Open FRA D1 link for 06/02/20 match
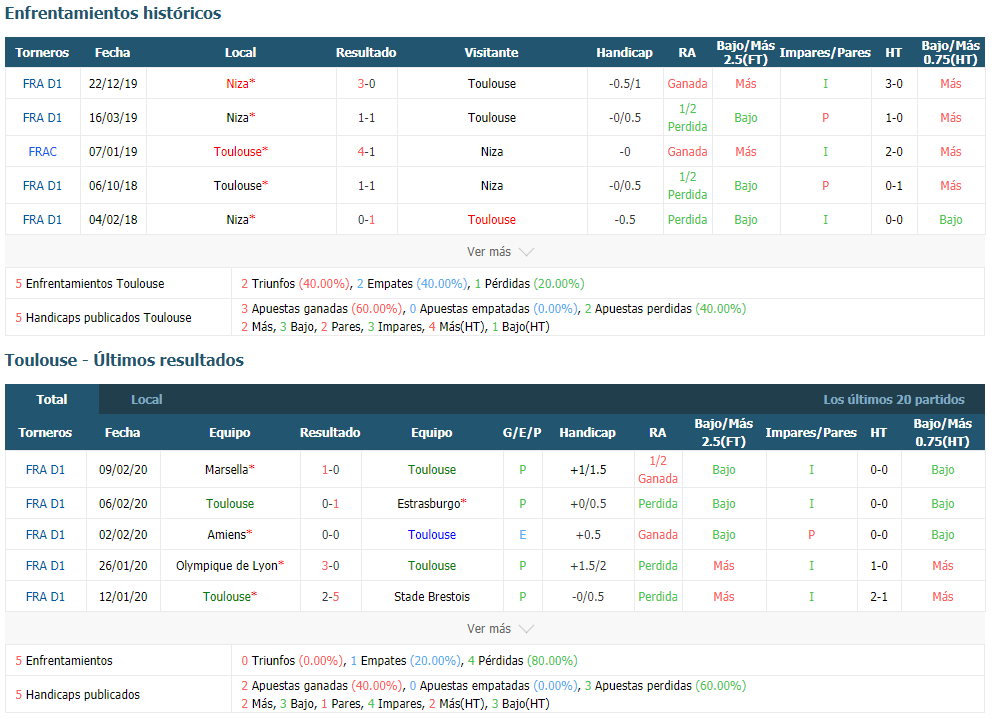Screen dimensions: 996x719 coord(45,503)
